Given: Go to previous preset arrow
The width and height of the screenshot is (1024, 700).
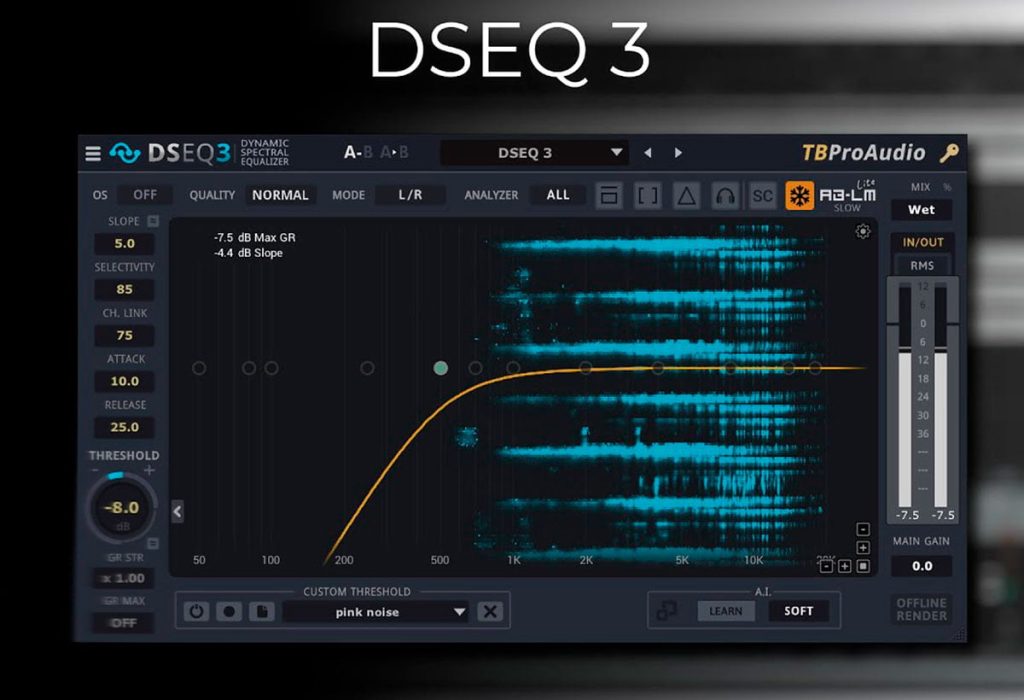Looking at the screenshot, I should click(647, 153).
